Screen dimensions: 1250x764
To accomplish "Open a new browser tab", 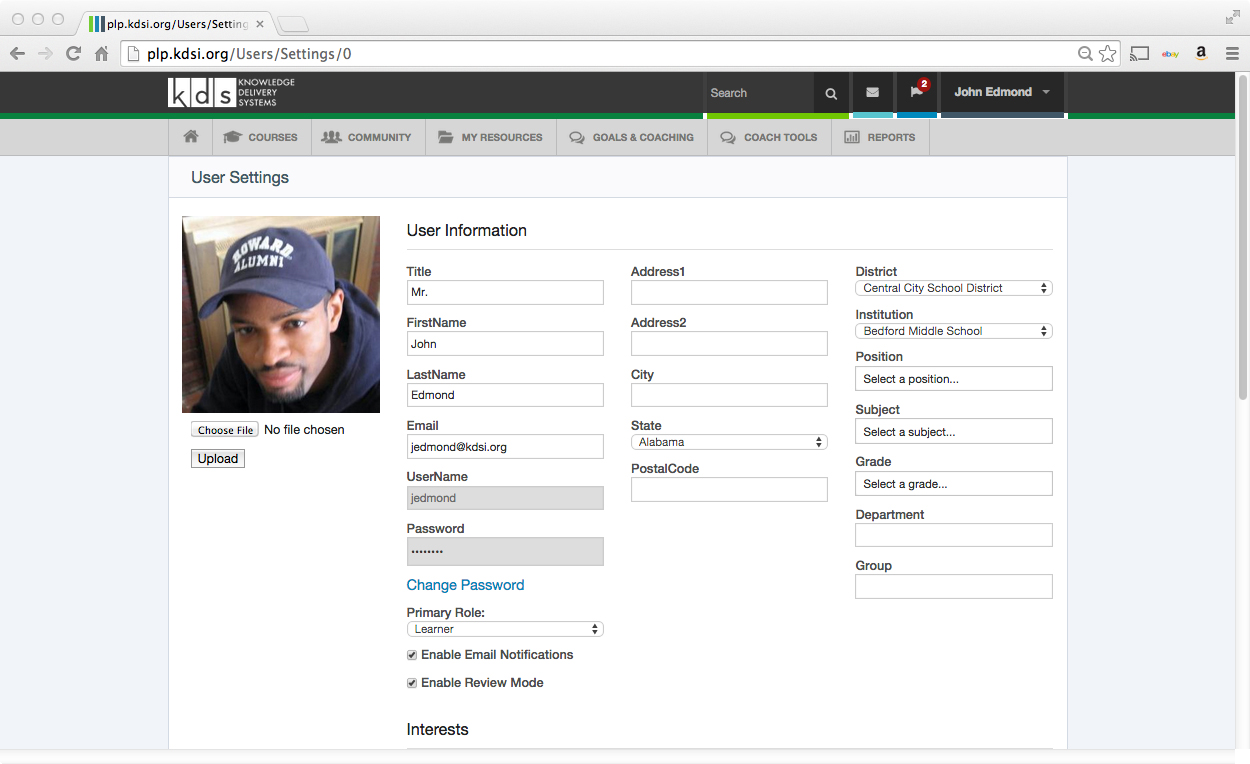I will point(292,24).
